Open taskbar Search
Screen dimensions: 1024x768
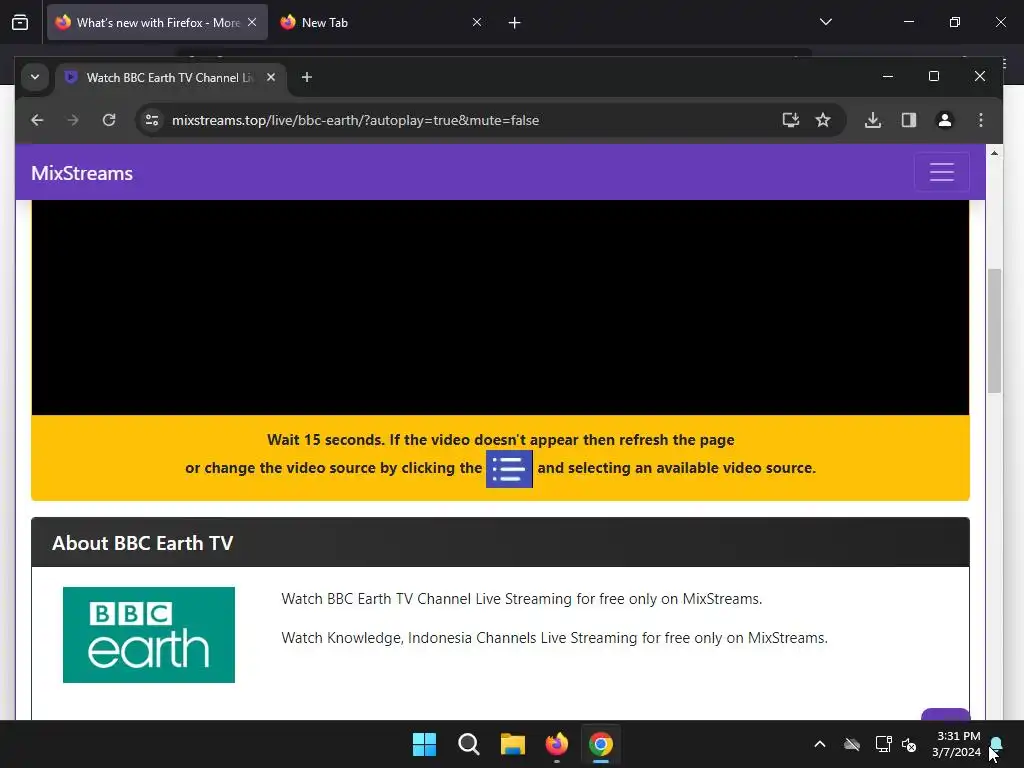click(469, 744)
